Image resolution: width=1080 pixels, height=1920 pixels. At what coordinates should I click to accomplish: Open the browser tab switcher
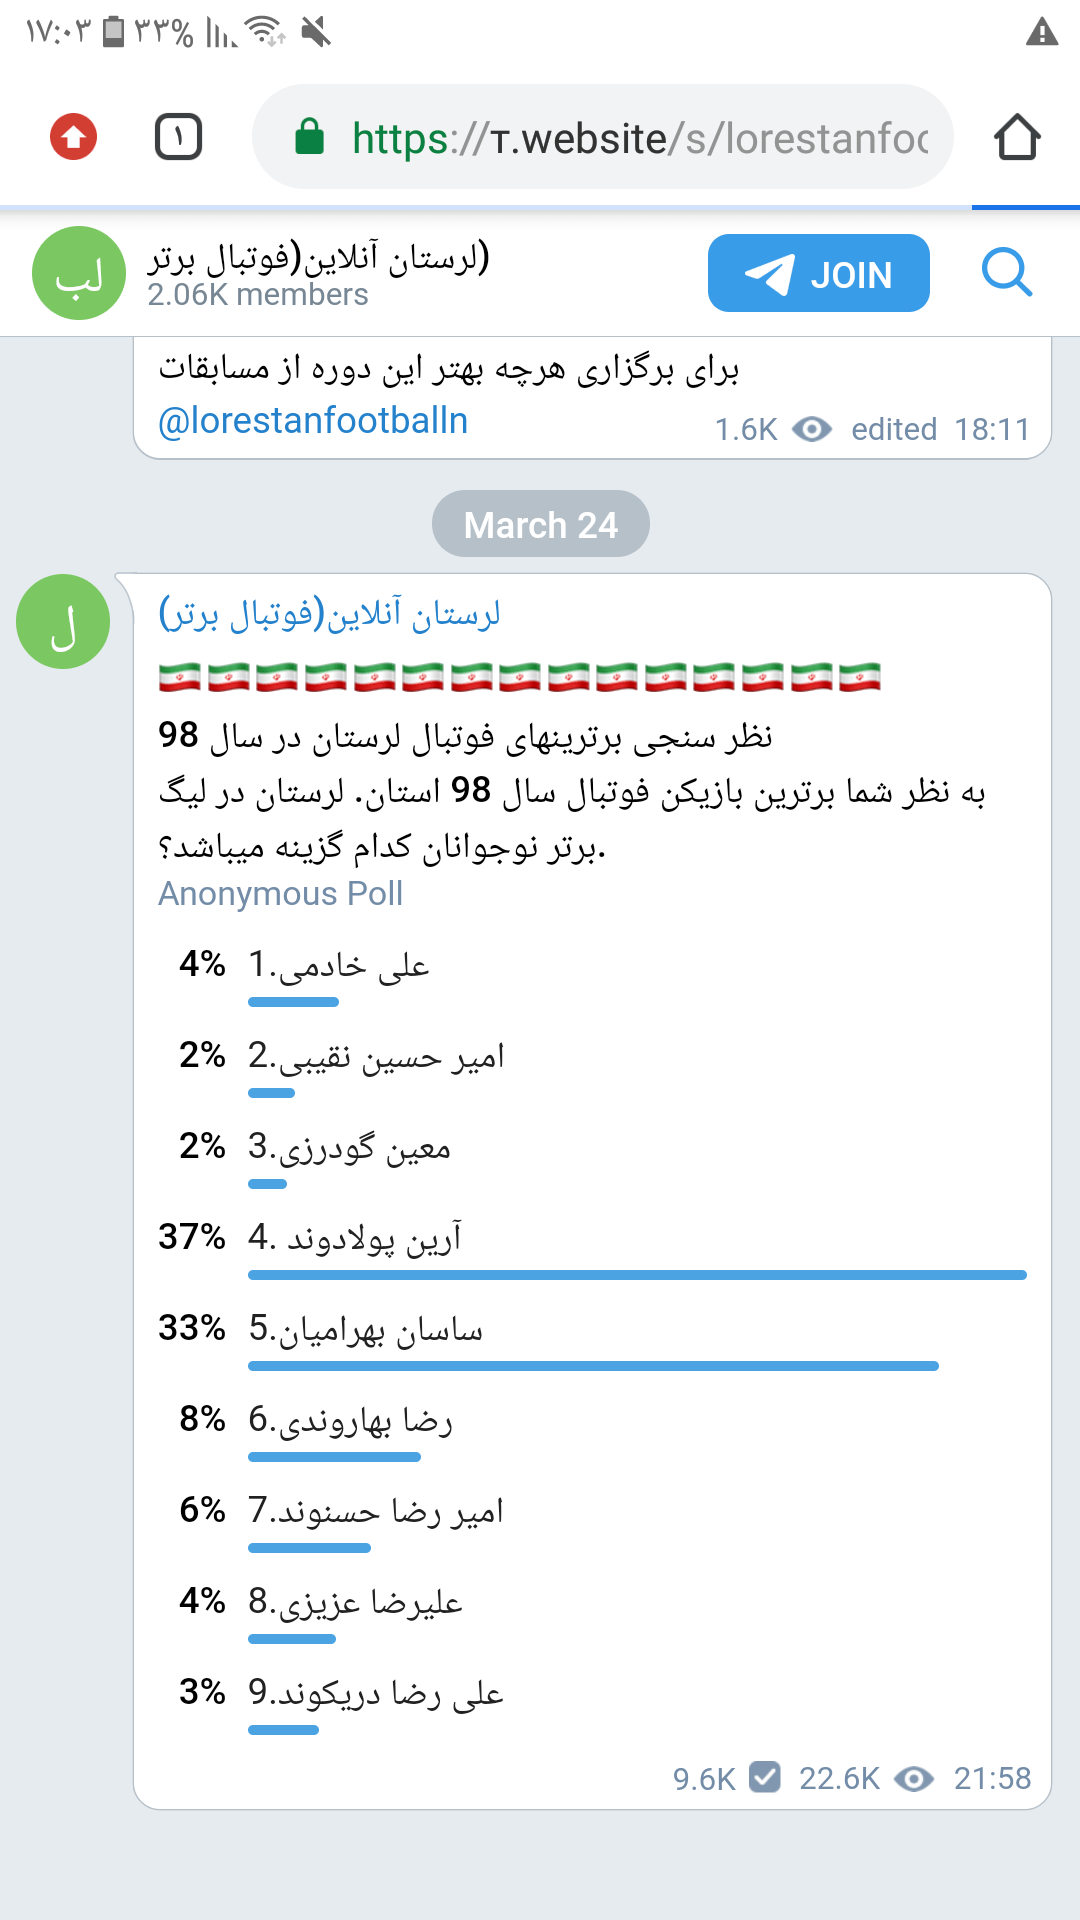click(179, 137)
